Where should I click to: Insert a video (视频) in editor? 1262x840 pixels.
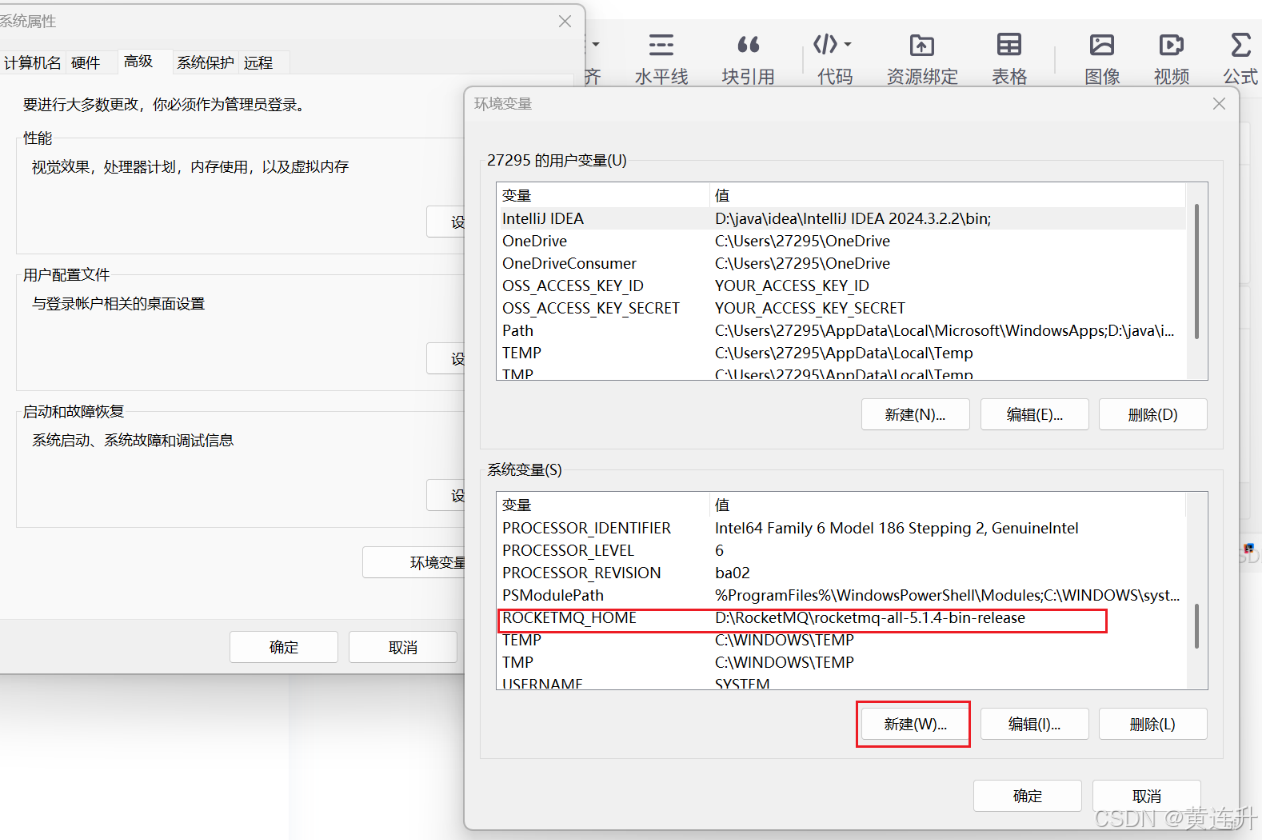tap(1171, 59)
